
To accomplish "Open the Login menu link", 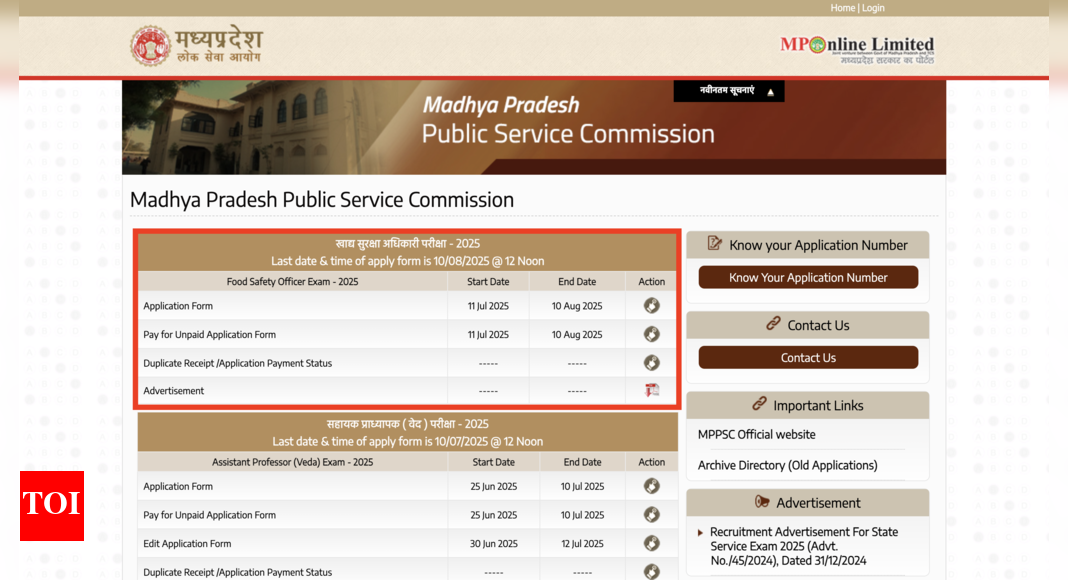I will pyautogui.click(x=873, y=8).
